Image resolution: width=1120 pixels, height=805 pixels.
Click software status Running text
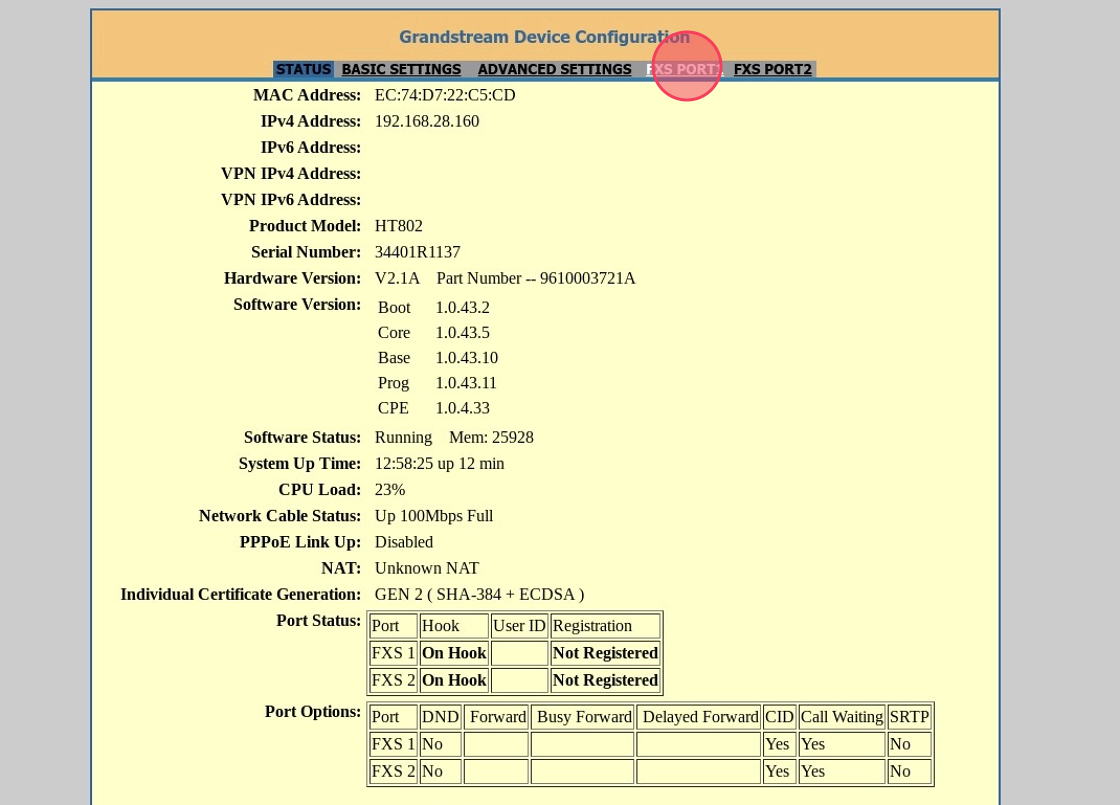(x=404, y=438)
